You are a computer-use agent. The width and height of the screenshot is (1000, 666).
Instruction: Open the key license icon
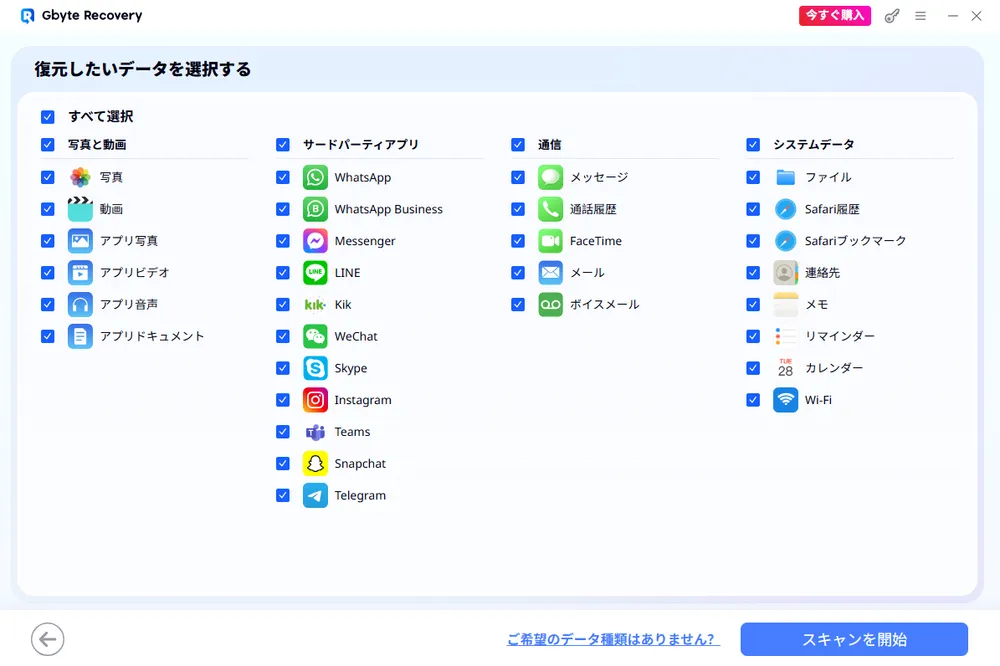892,16
